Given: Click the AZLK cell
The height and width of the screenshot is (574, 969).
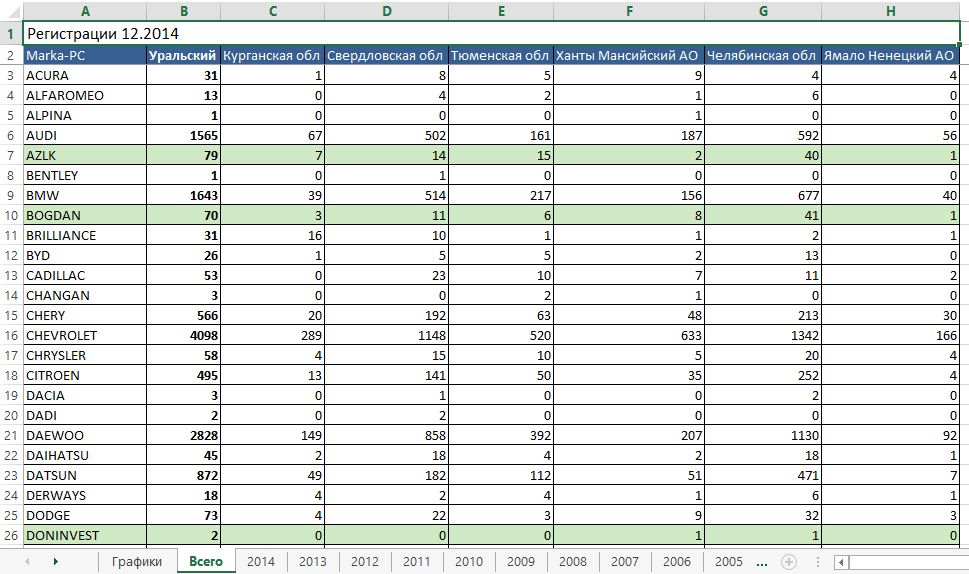Looking at the screenshot, I should pyautogui.click(x=85, y=155).
